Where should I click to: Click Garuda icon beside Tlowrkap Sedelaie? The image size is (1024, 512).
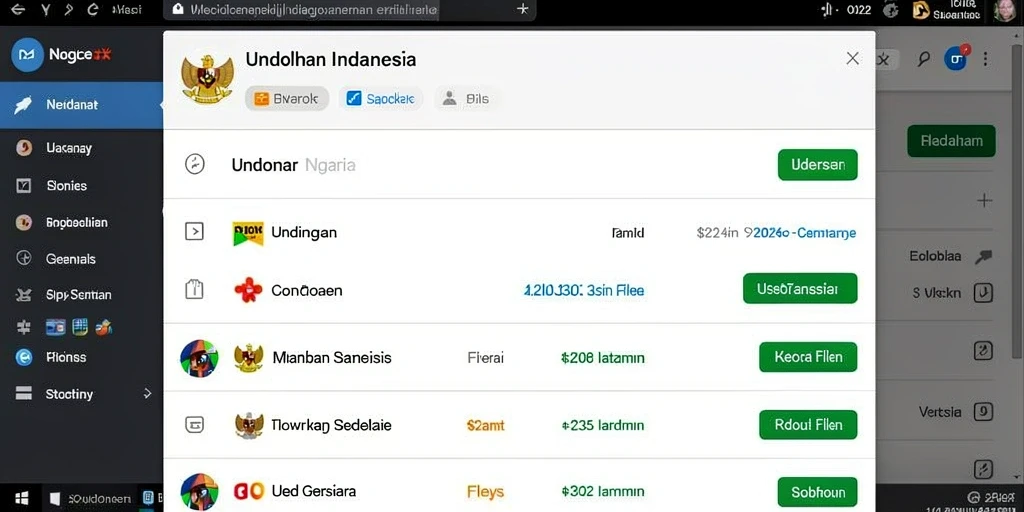(x=249, y=425)
